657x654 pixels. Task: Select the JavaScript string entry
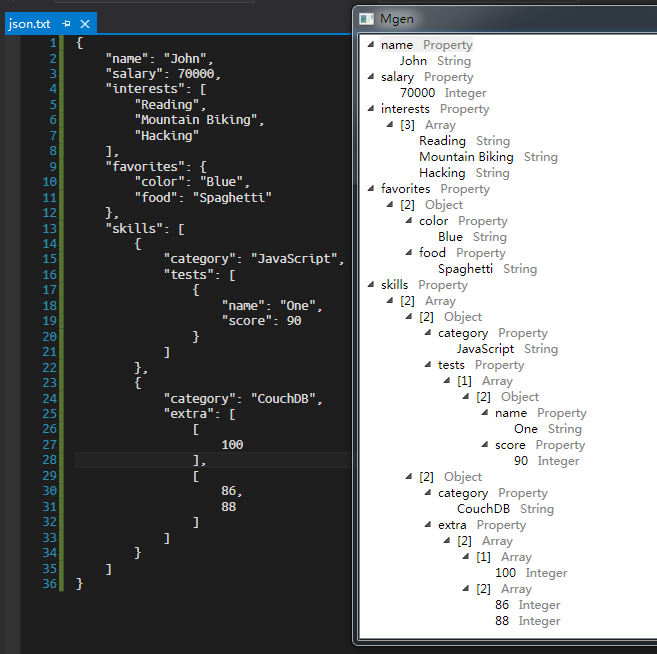point(485,349)
